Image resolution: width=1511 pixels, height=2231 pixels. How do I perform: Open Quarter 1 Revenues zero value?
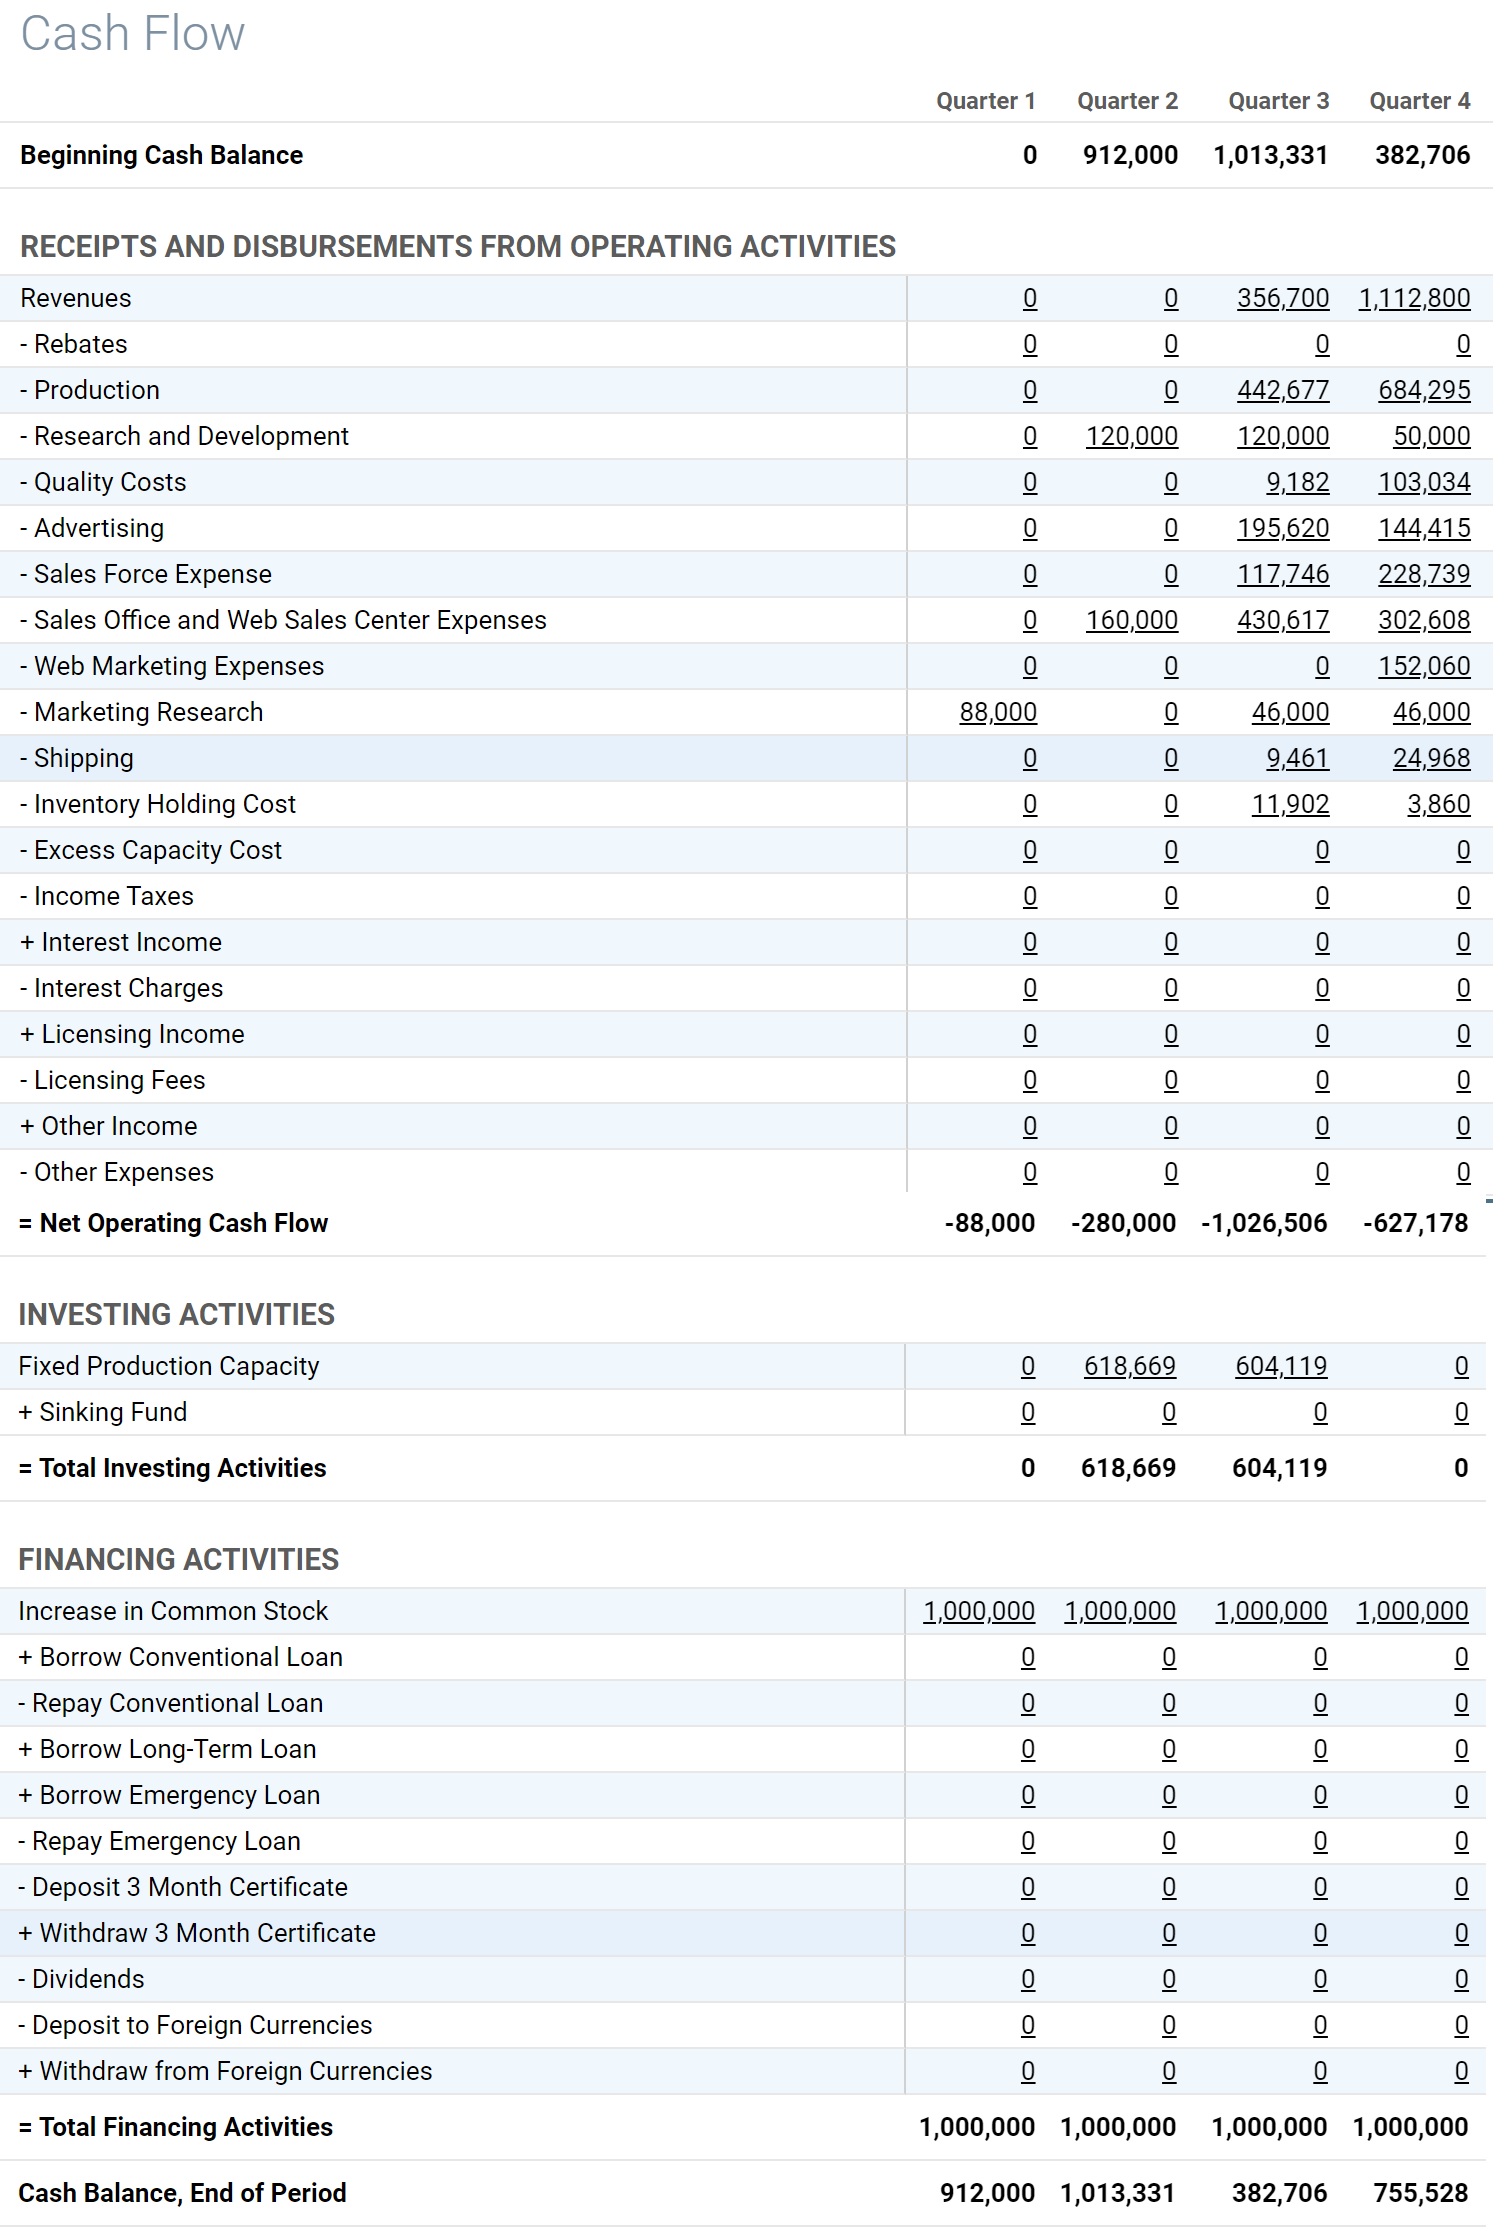click(1030, 298)
